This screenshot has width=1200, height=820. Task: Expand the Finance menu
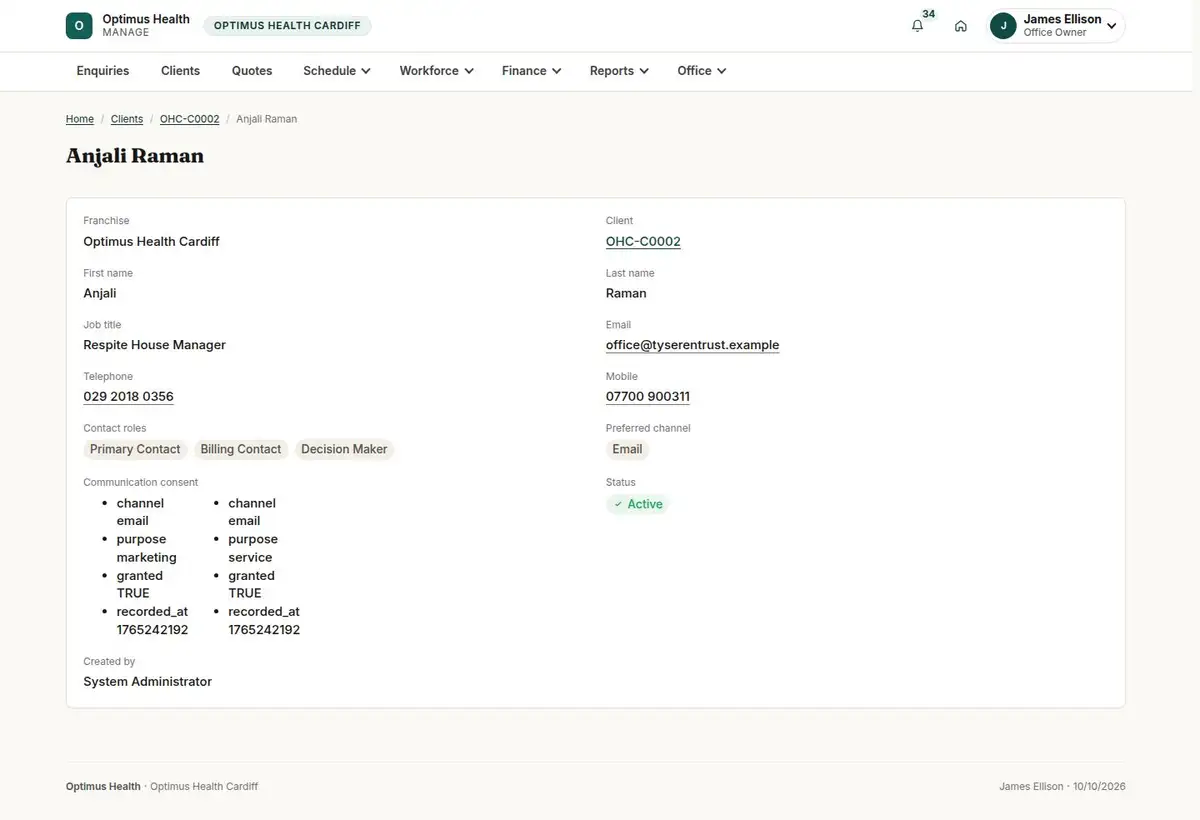531,71
